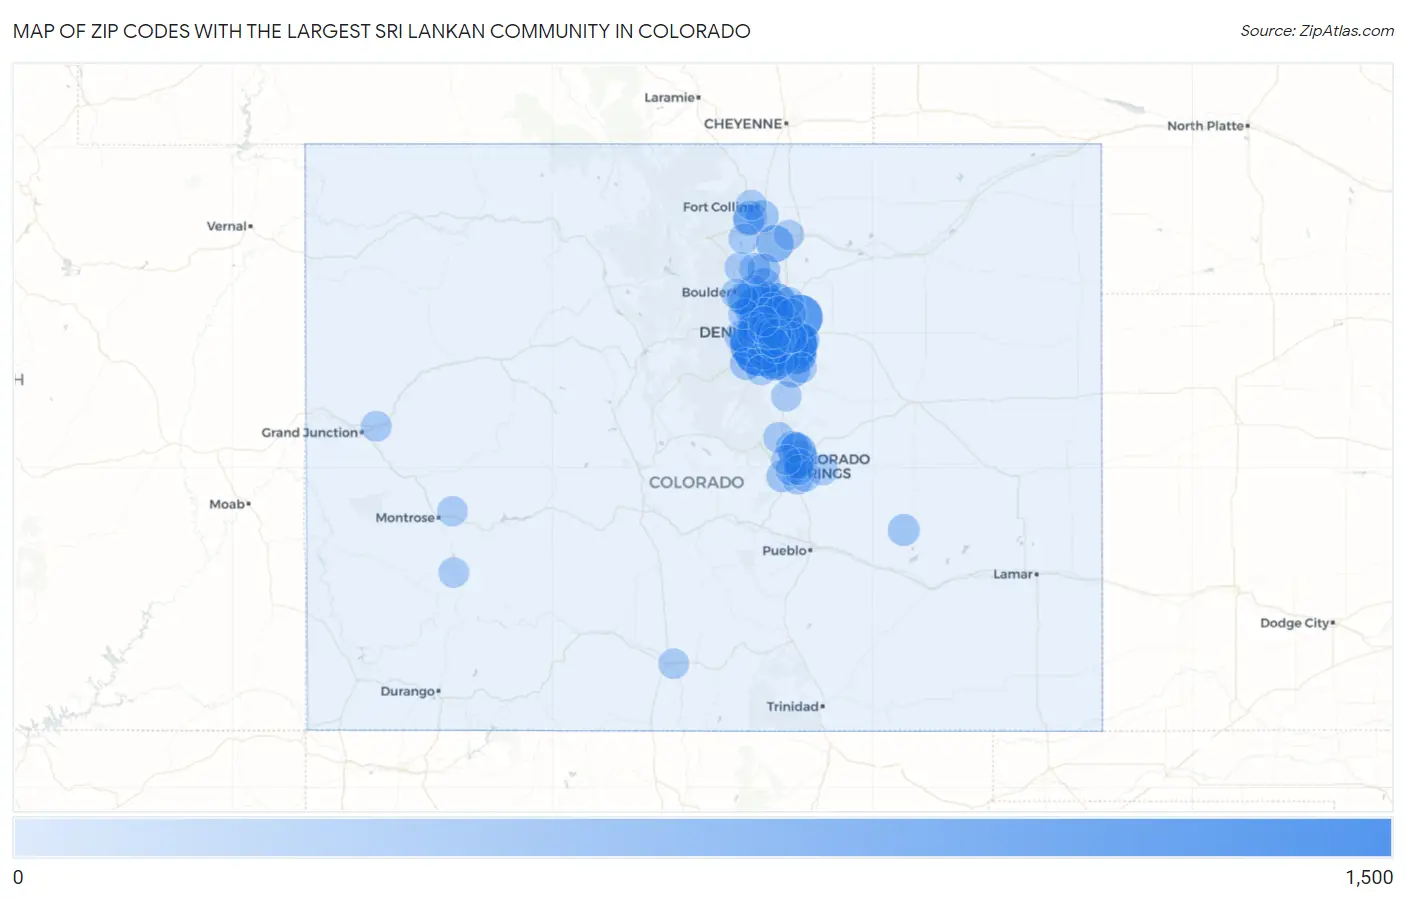The height and width of the screenshot is (899, 1406).
Task: Click the Vernal city label
Action: click(x=229, y=226)
